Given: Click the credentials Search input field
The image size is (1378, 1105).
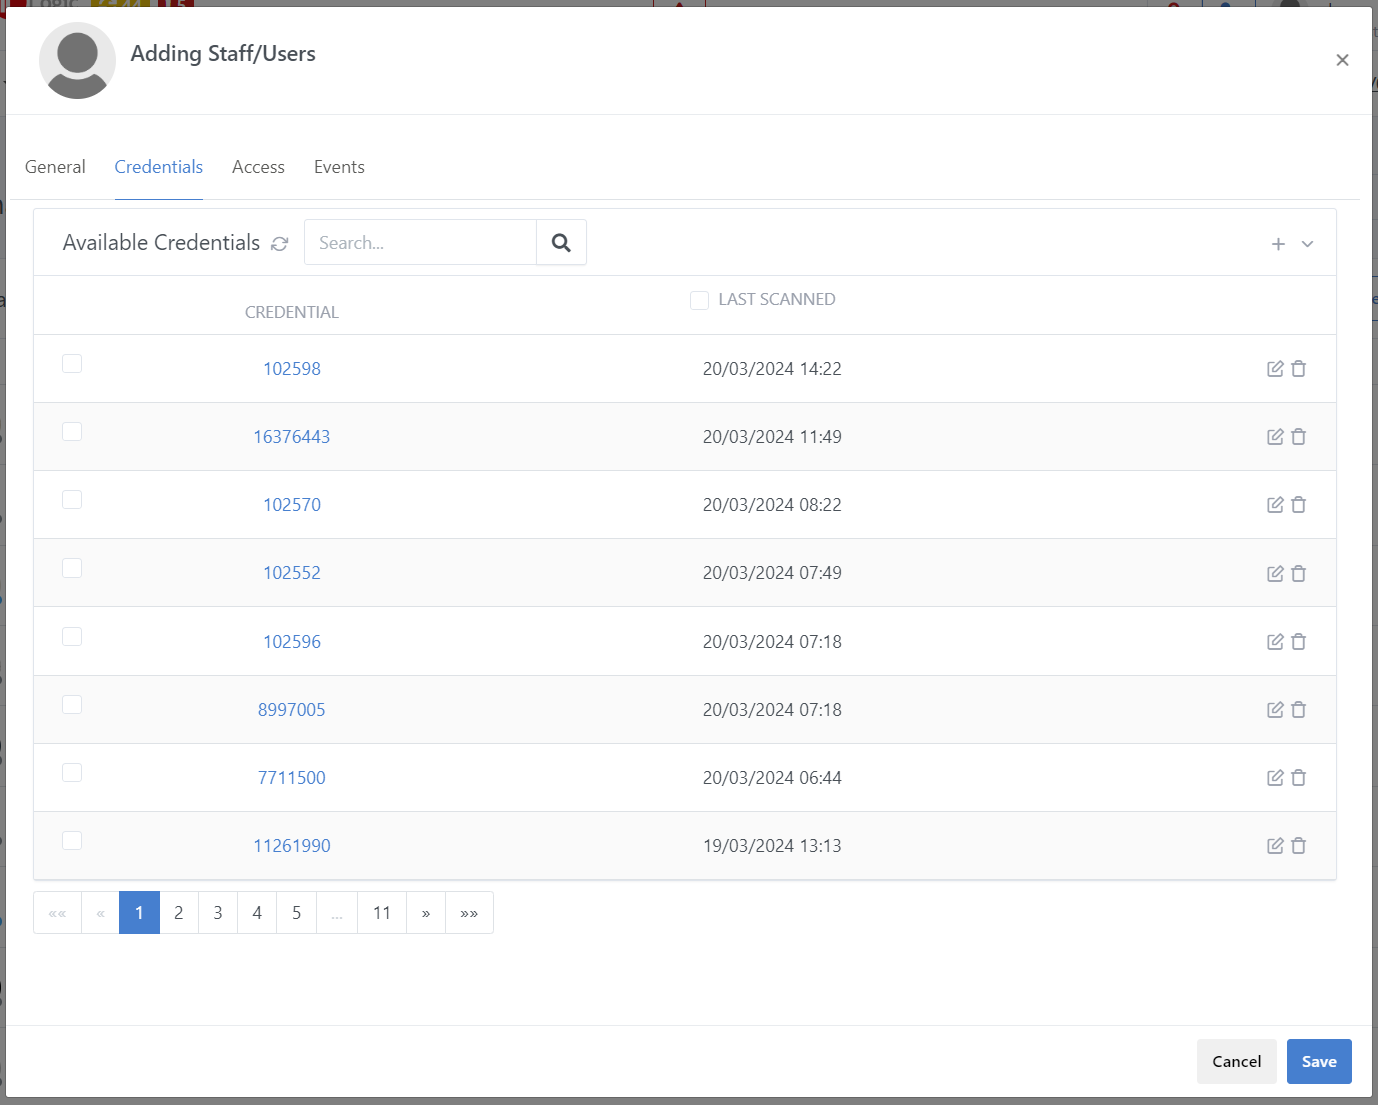Looking at the screenshot, I should click(420, 243).
